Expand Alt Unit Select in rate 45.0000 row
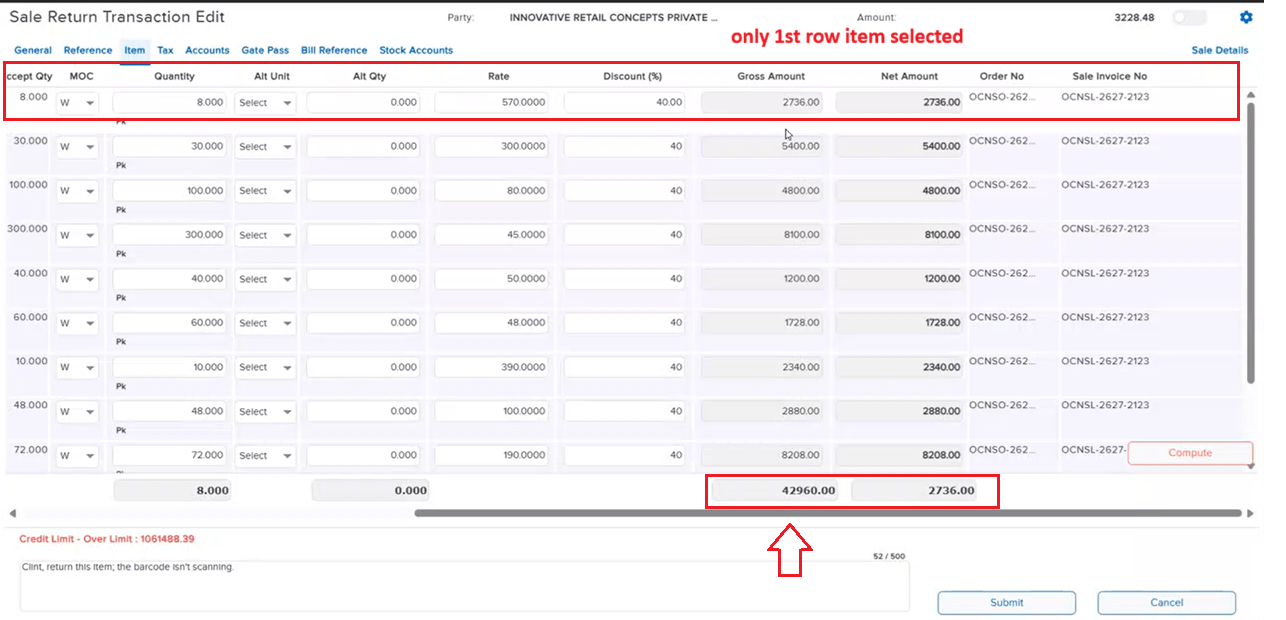 point(265,235)
